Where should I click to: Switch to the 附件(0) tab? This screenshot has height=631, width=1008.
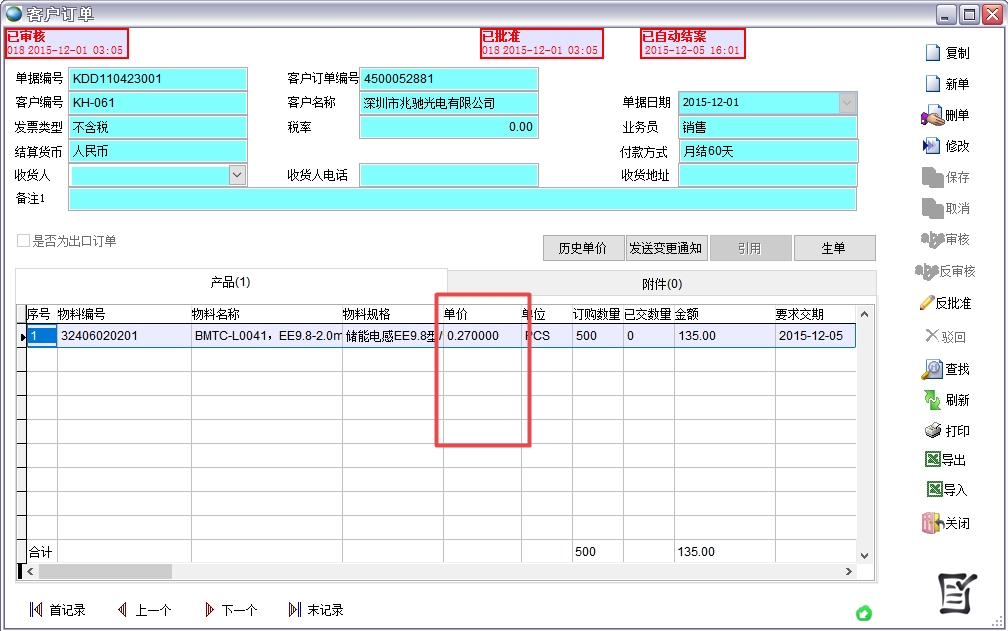pos(661,283)
